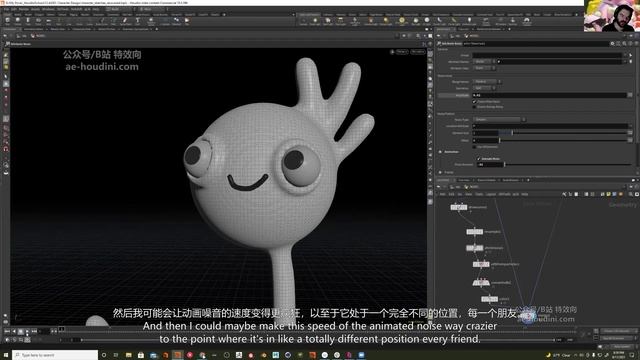
Task: Toggle checked box below Amplitude field
Action: tap(474, 102)
